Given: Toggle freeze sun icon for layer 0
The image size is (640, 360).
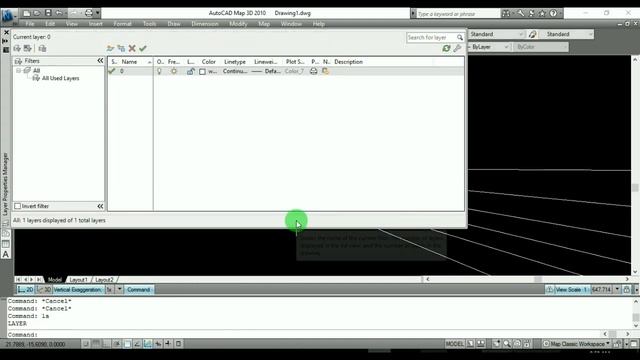Looking at the screenshot, I should (174, 71).
